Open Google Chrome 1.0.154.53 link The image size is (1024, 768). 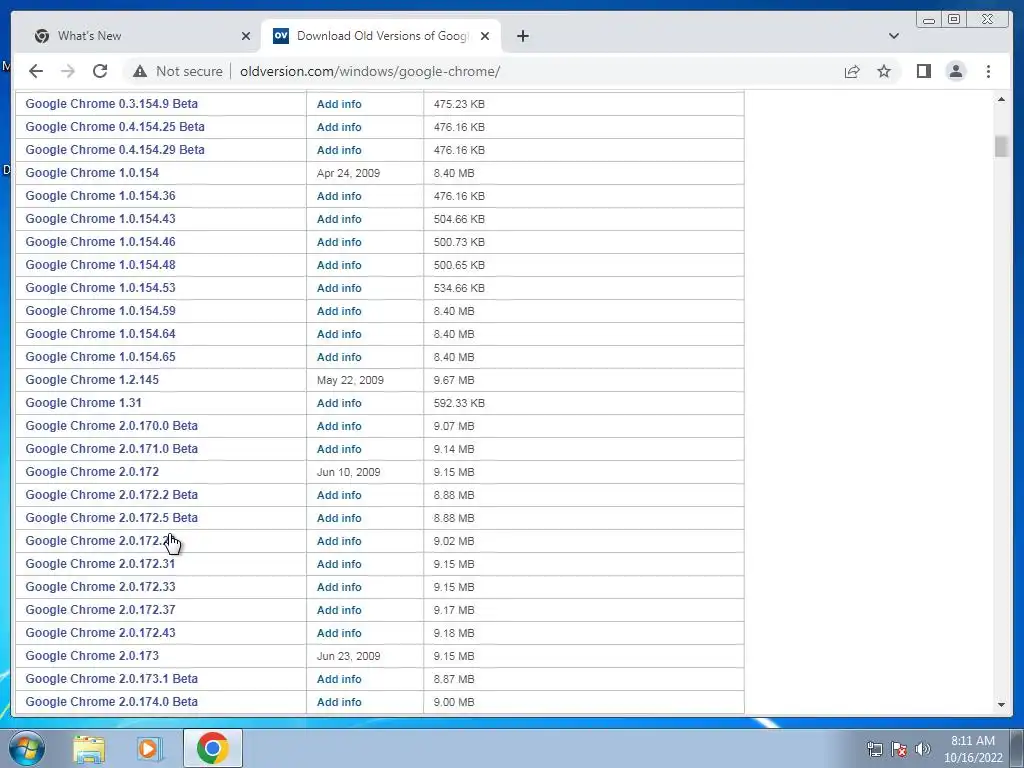(100, 287)
